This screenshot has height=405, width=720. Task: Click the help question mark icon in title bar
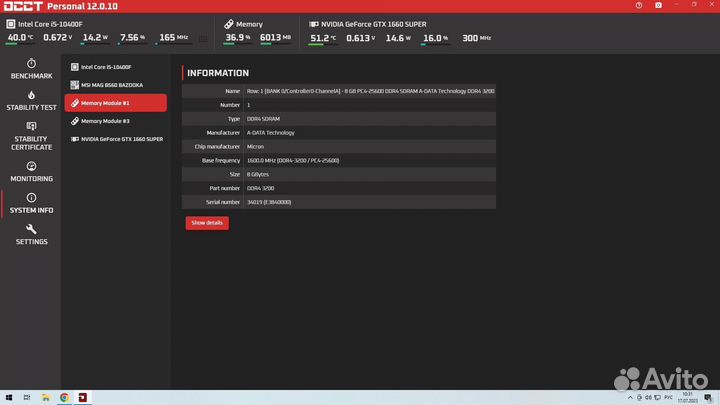pyautogui.click(x=639, y=5)
